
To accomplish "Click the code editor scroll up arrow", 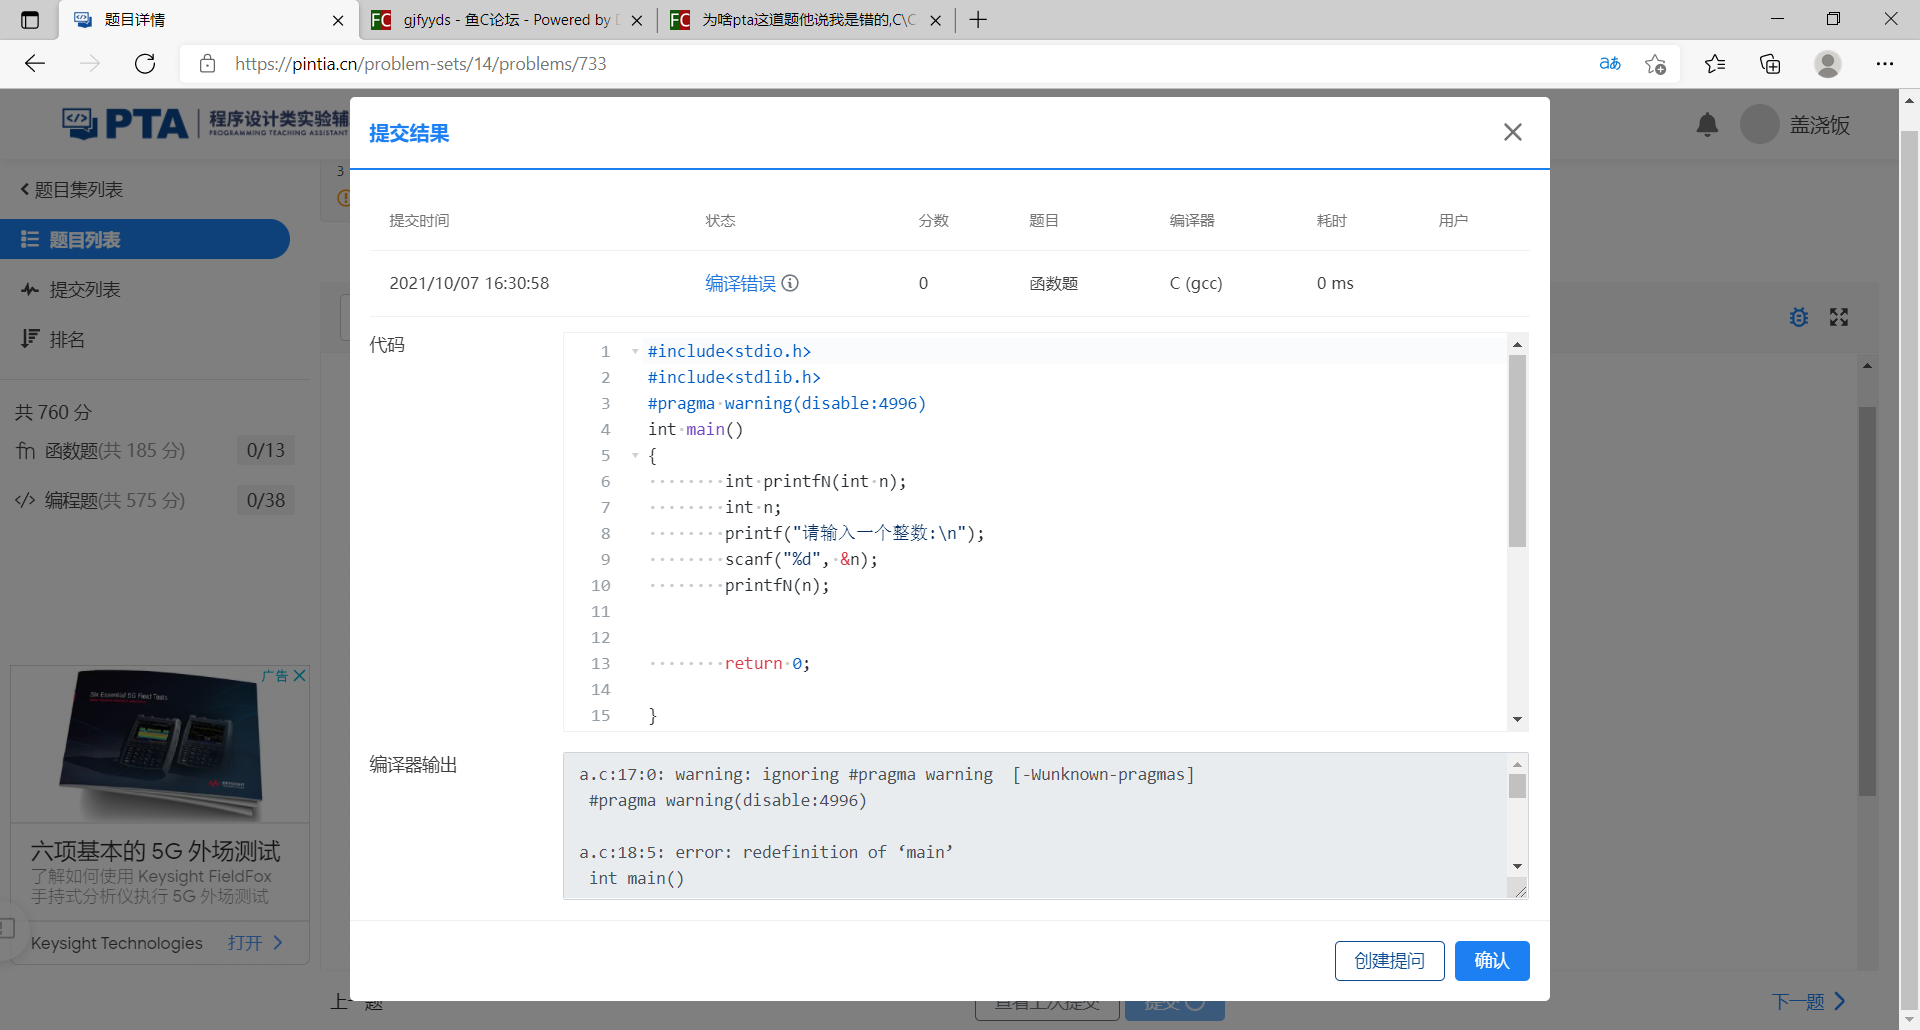I will 1517,344.
